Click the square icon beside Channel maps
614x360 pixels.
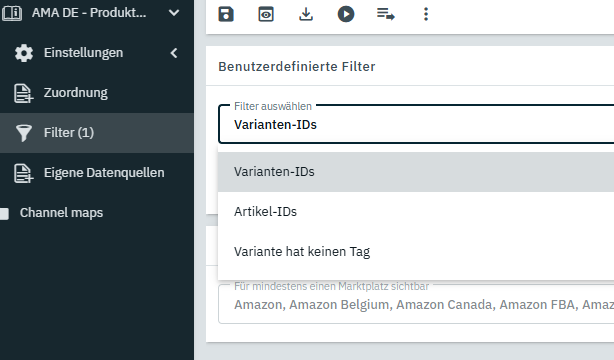[4, 213]
